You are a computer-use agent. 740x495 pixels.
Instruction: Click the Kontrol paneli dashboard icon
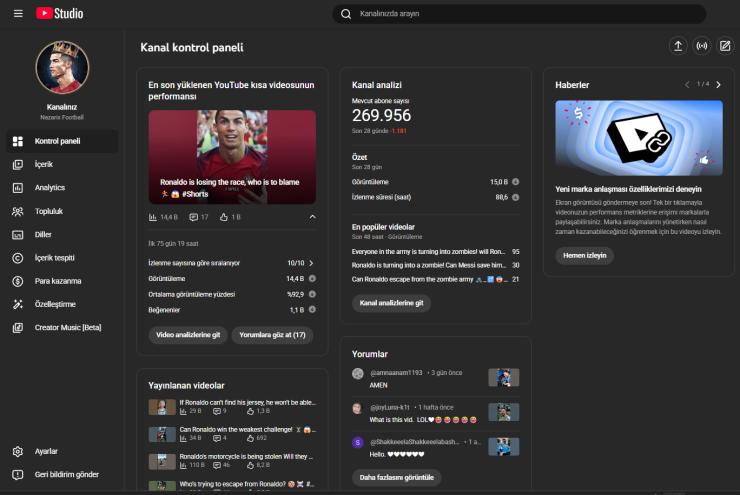pos(18,141)
